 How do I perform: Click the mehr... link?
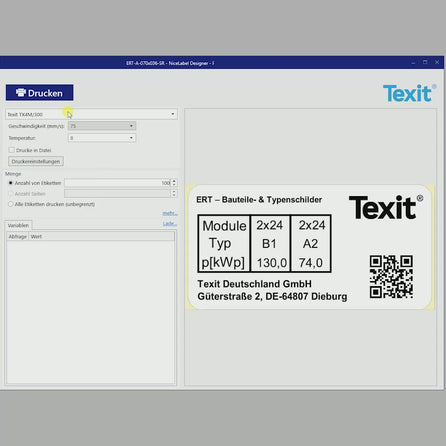170,213
